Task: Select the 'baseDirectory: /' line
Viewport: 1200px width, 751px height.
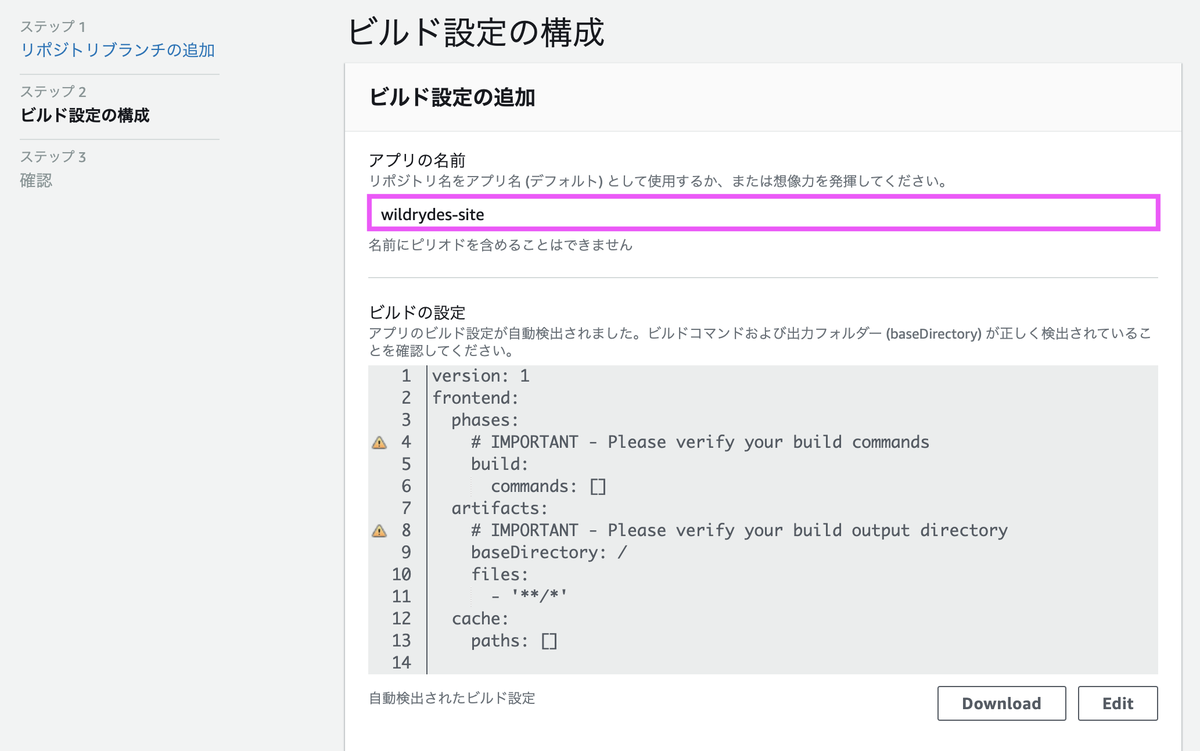Action: tap(520, 551)
